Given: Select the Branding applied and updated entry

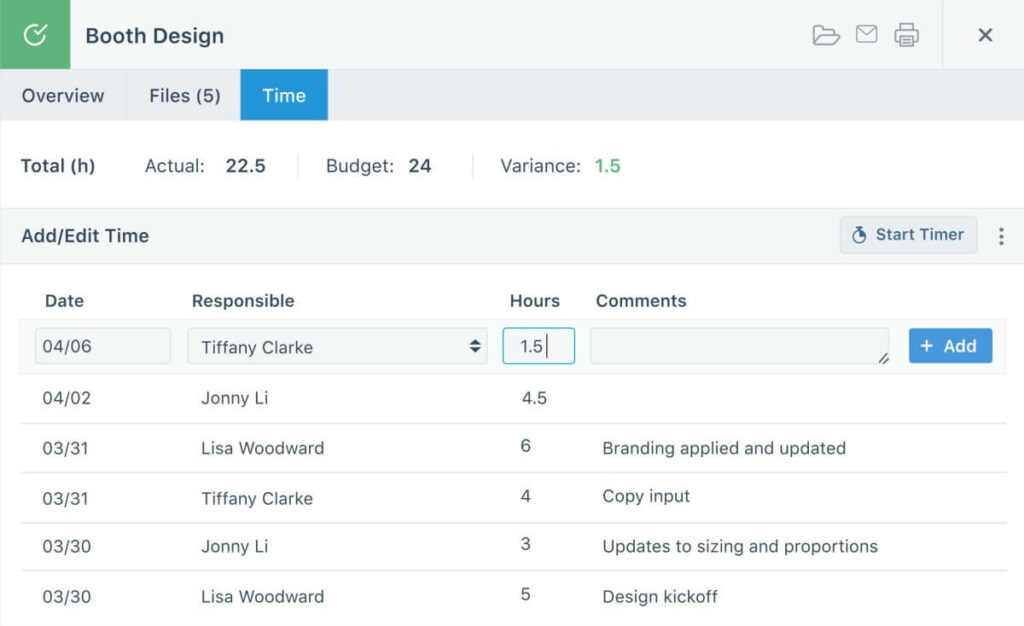Looking at the screenshot, I should point(723,448).
